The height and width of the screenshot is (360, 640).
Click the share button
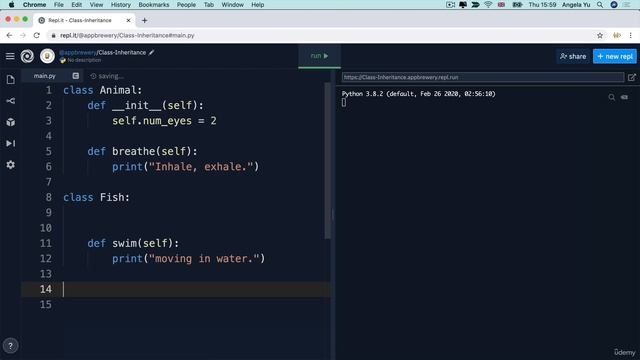[x=573, y=56]
